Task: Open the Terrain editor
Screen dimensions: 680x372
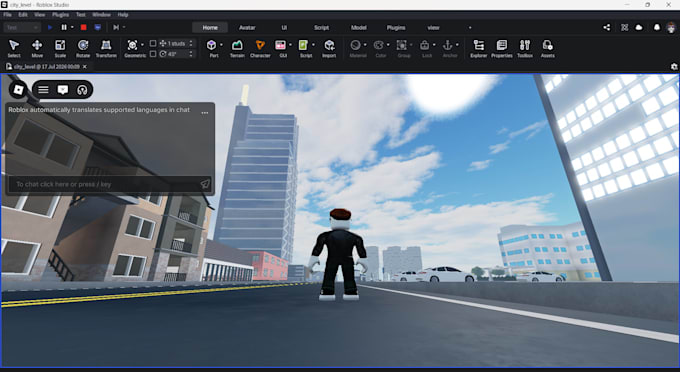Action: 237,48
